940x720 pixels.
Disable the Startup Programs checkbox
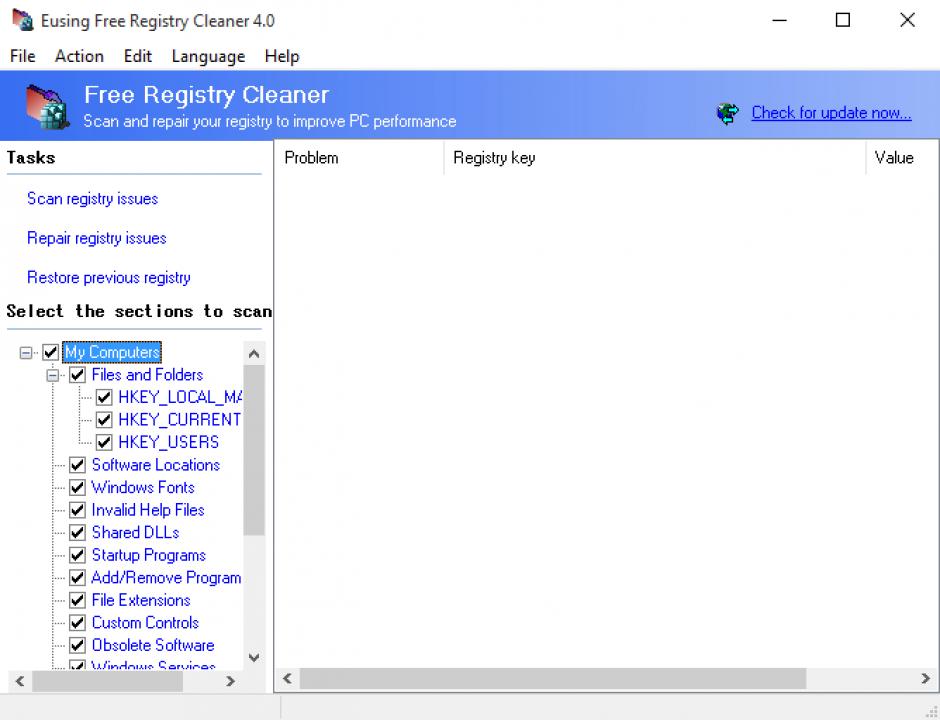tap(77, 556)
